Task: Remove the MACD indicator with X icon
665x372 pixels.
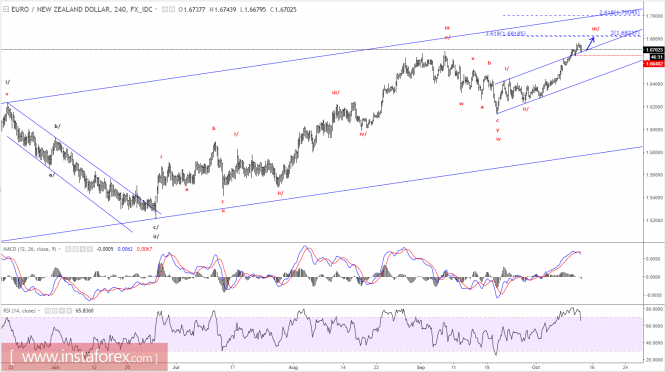Action: click(x=90, y=249)
